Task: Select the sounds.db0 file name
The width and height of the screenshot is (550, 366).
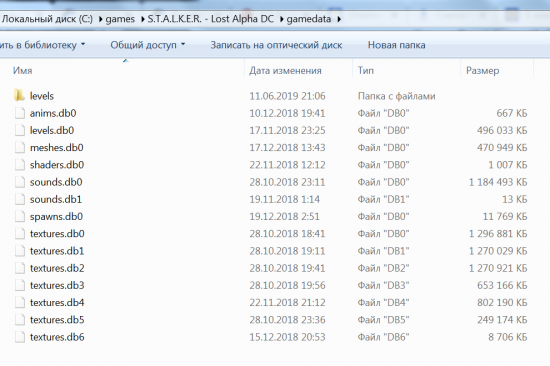Action: tap(56, 182)
